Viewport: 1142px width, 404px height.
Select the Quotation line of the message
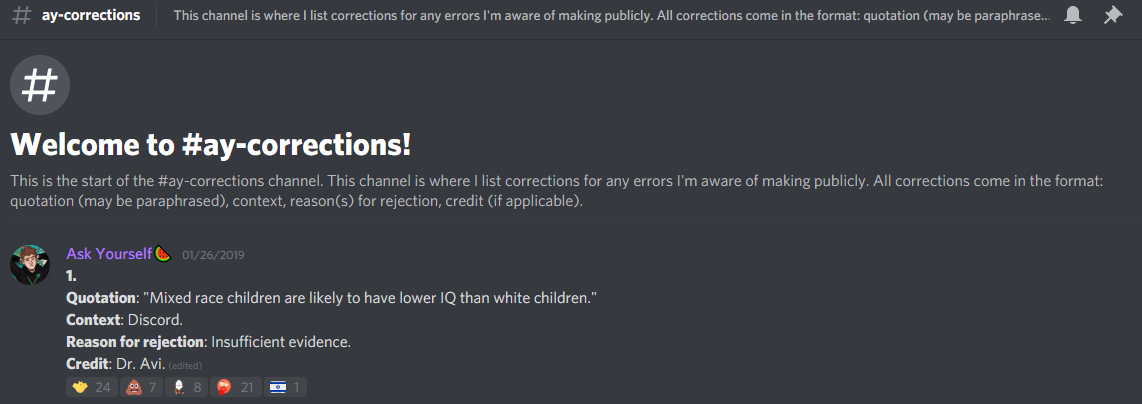click(332, 298)
